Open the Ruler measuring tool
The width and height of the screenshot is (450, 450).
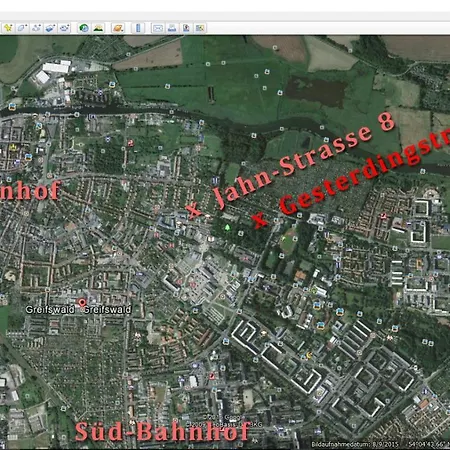point(138,28)
